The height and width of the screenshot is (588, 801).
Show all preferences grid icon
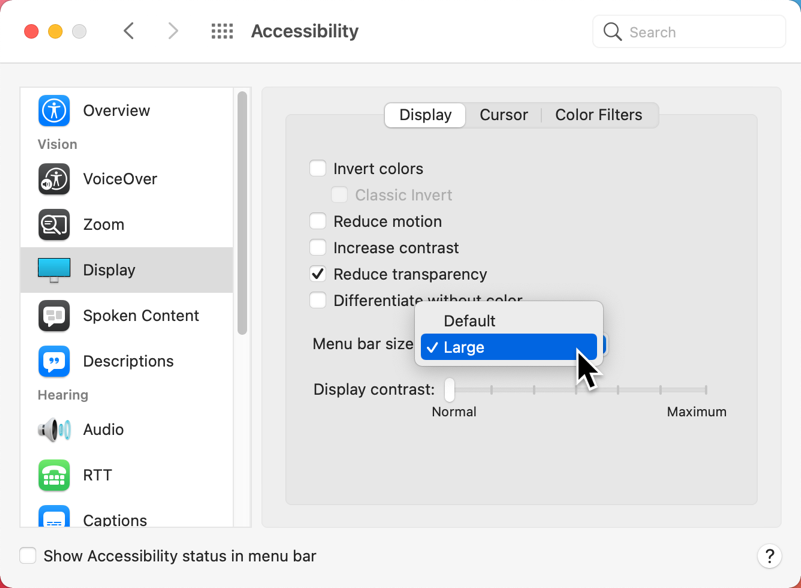(222, 32)
